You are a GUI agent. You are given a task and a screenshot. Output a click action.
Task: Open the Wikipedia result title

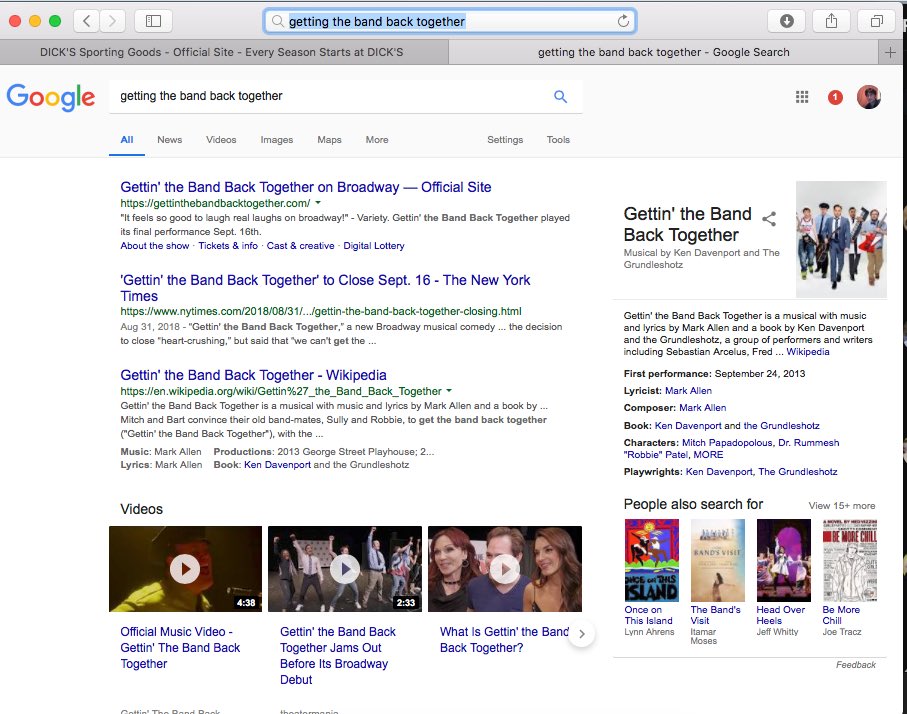point(253,376)
